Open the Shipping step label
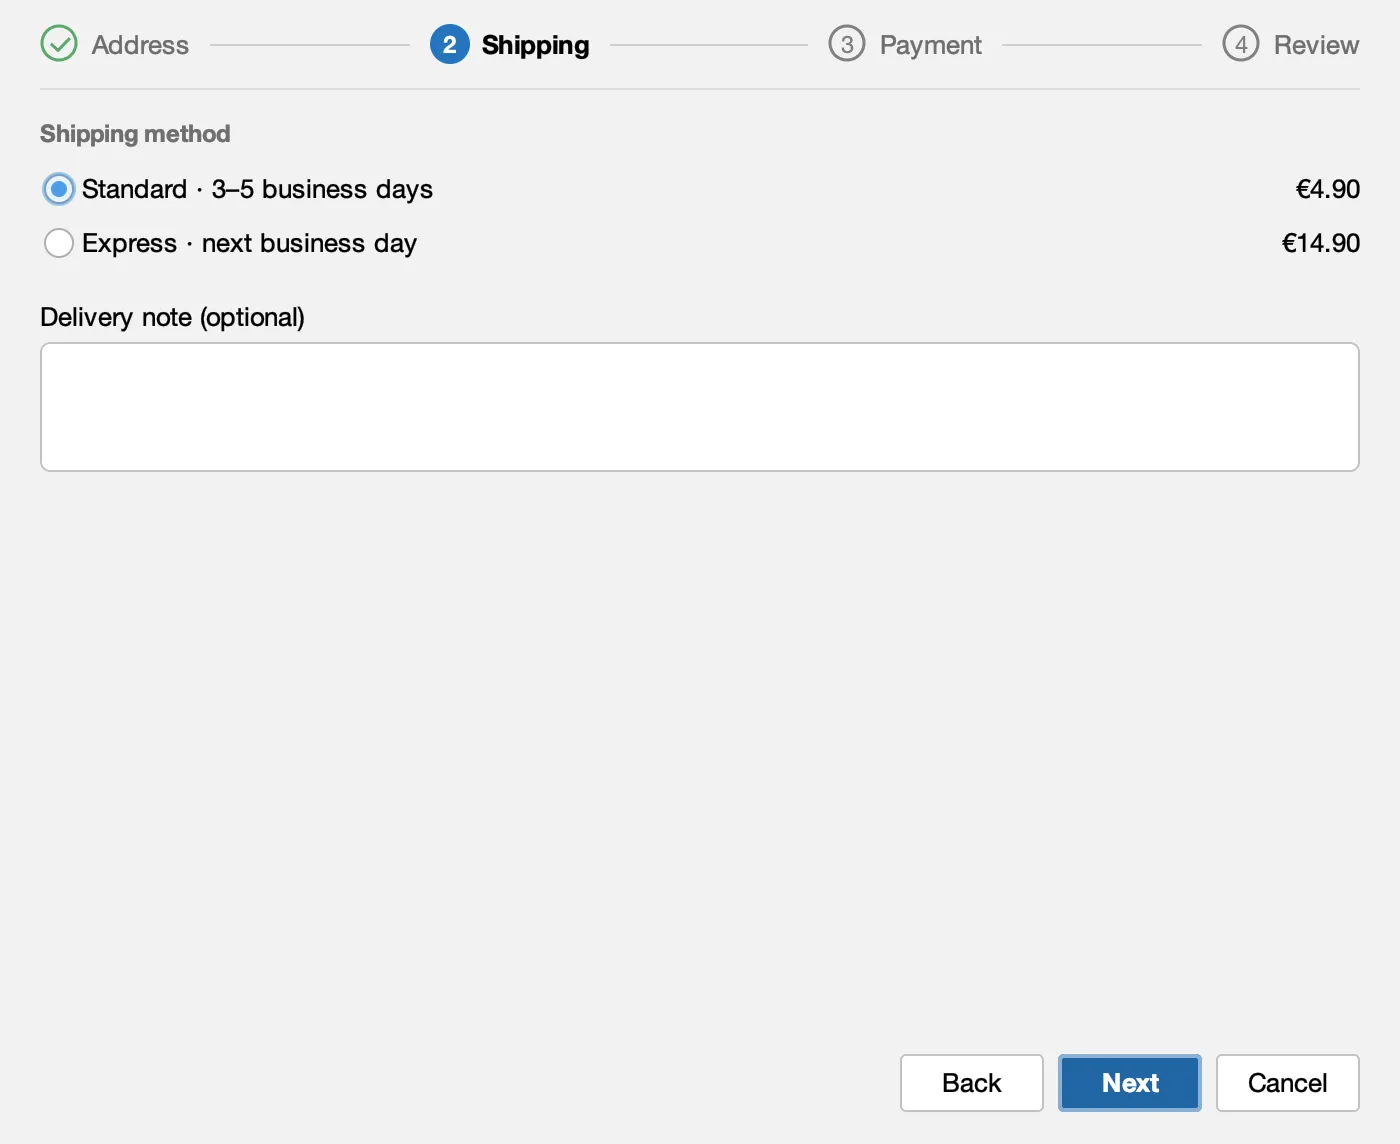The image size is (1400, 1144). coord(536,45)
